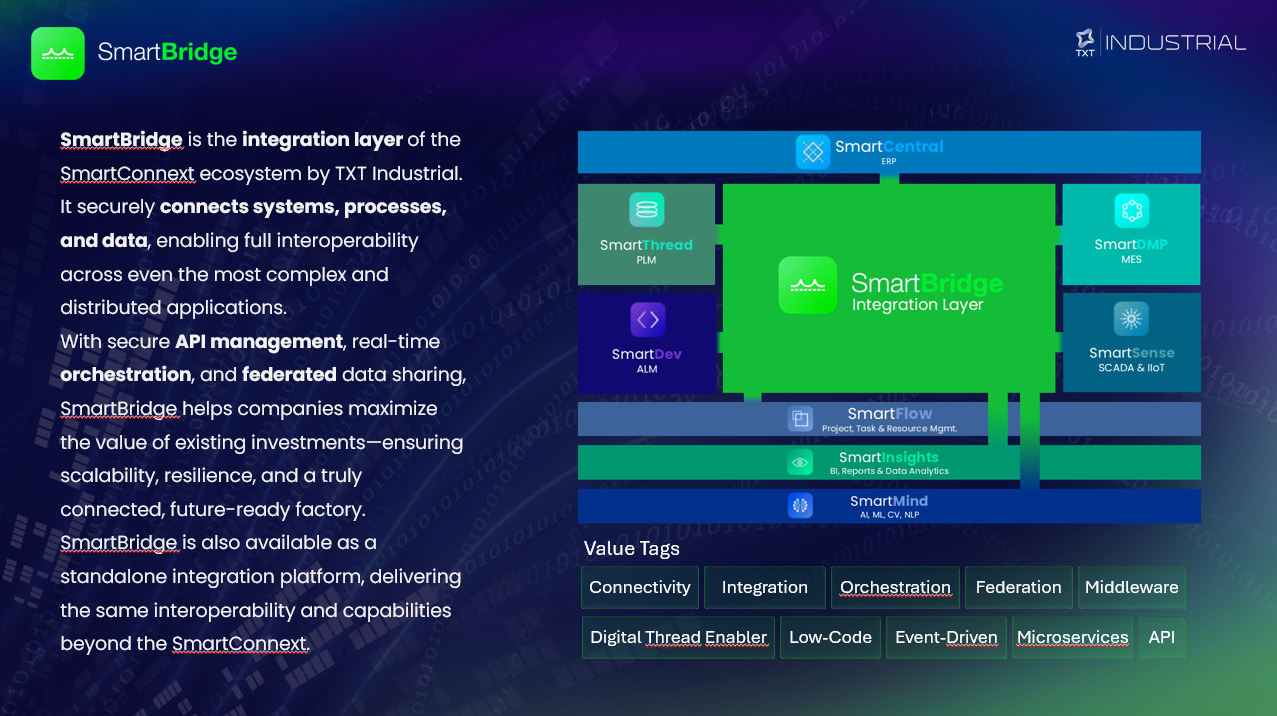1277x716 pixels.
Task: Click the SmartSense SCADA sun icon
Action: (1131, 318)
